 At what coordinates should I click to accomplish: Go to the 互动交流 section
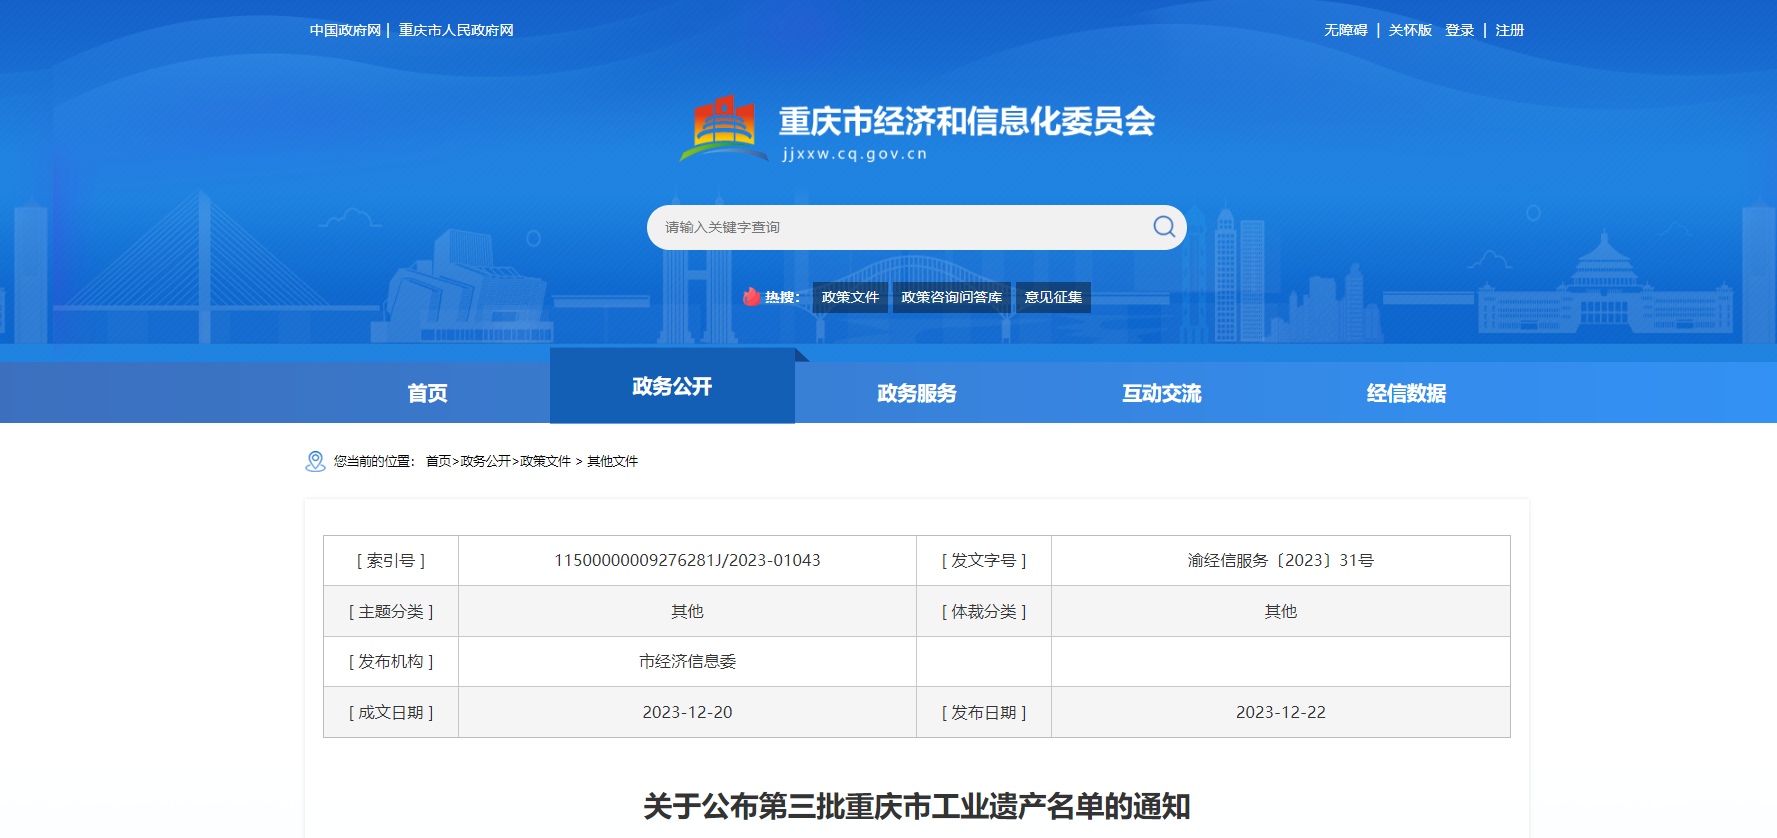click(1161, 393)
